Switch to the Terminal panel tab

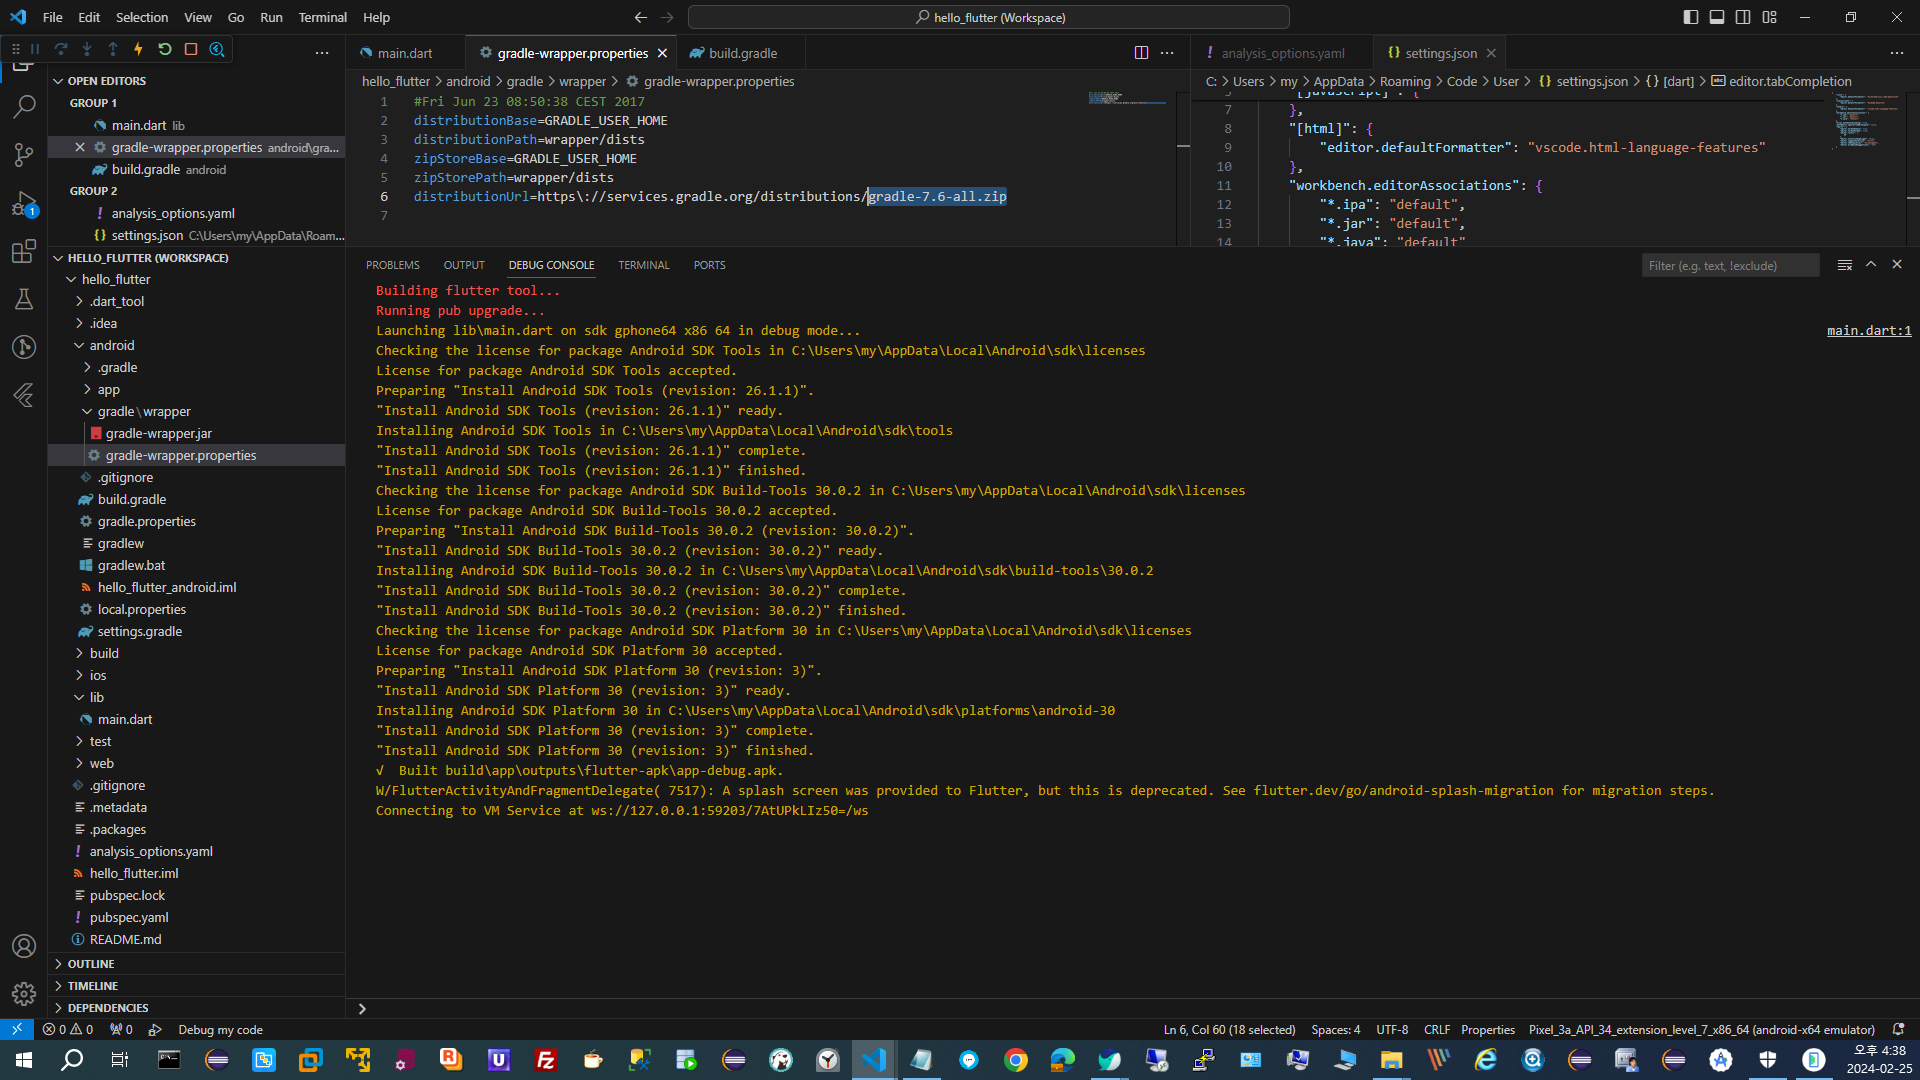click(643, 265)
